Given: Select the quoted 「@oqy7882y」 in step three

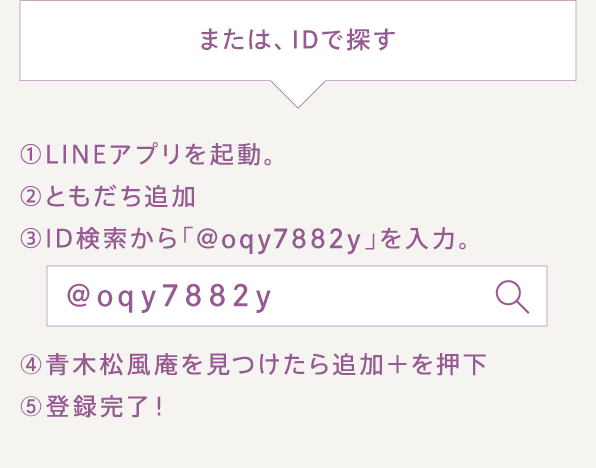Looking at the screenshot, I should [x=279, y=240].
